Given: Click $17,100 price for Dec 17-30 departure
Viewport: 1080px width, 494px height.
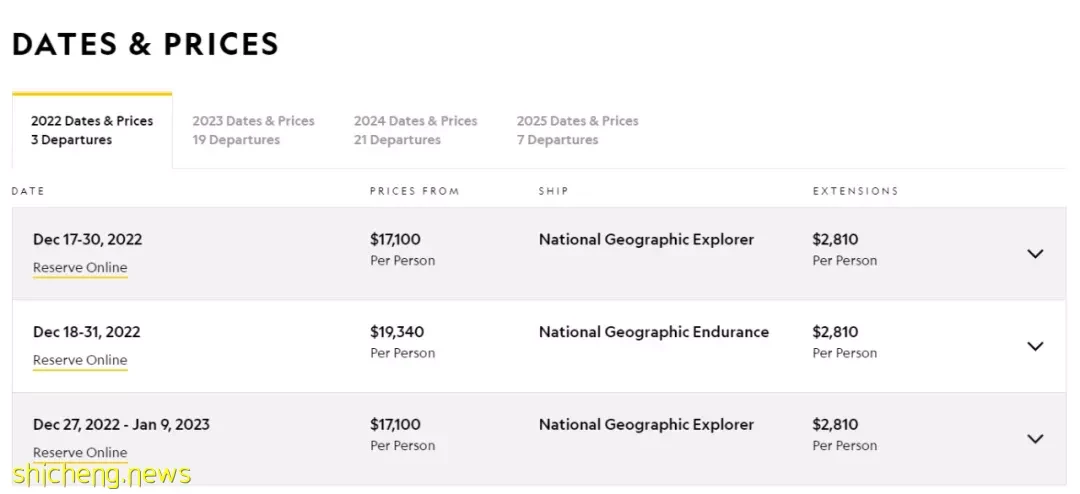Looking at the screenshot, I should coord(395,240).
